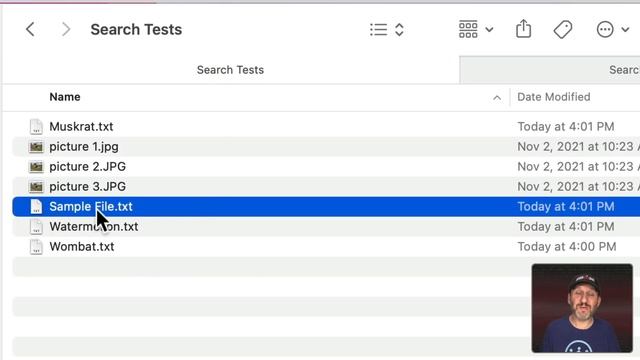Click the Watermelon.txt document icon

pyautogui.click(x=36, y=227)
